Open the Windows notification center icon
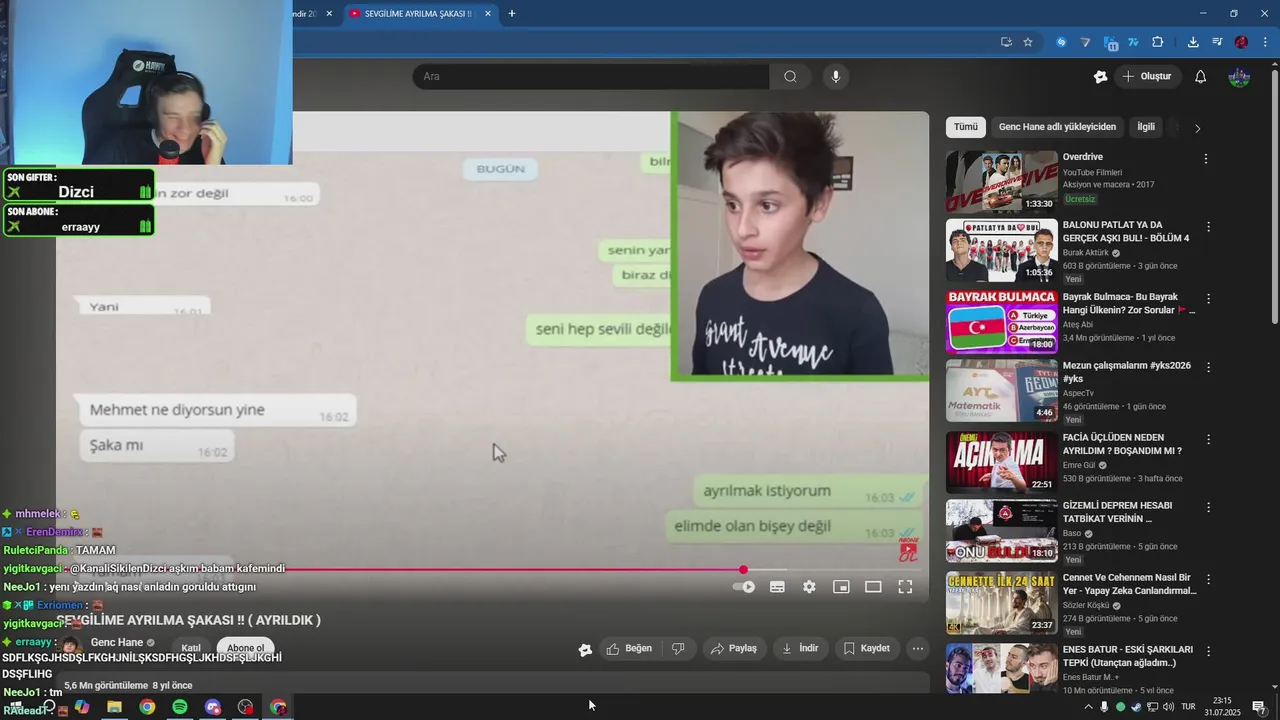Screen dimensions: 1280x720 tap(1259, 707)
